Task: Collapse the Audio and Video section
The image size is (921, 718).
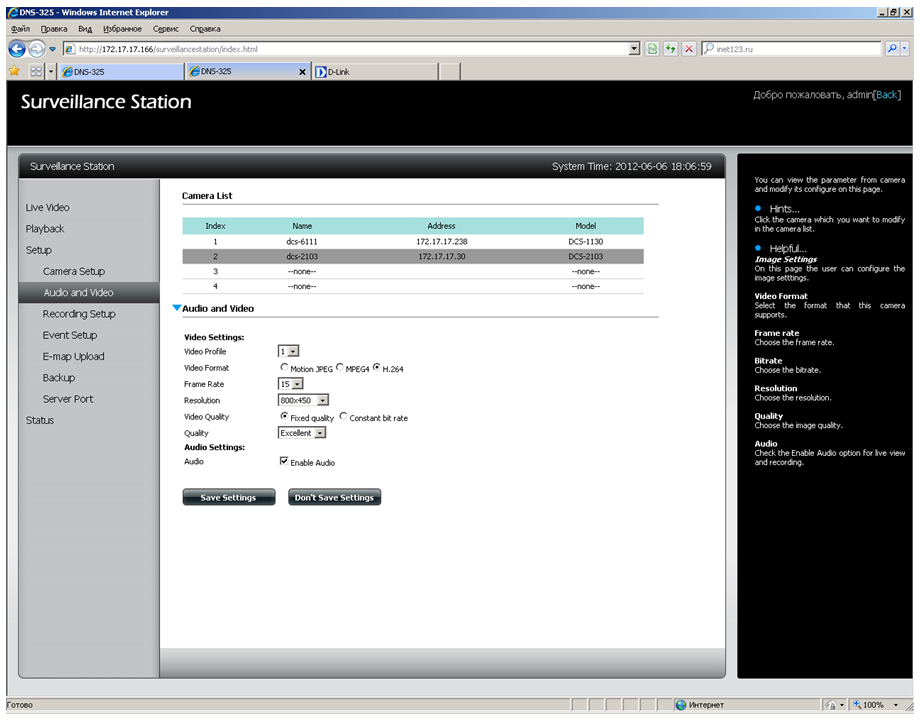Action: click(x=177, y=309)
